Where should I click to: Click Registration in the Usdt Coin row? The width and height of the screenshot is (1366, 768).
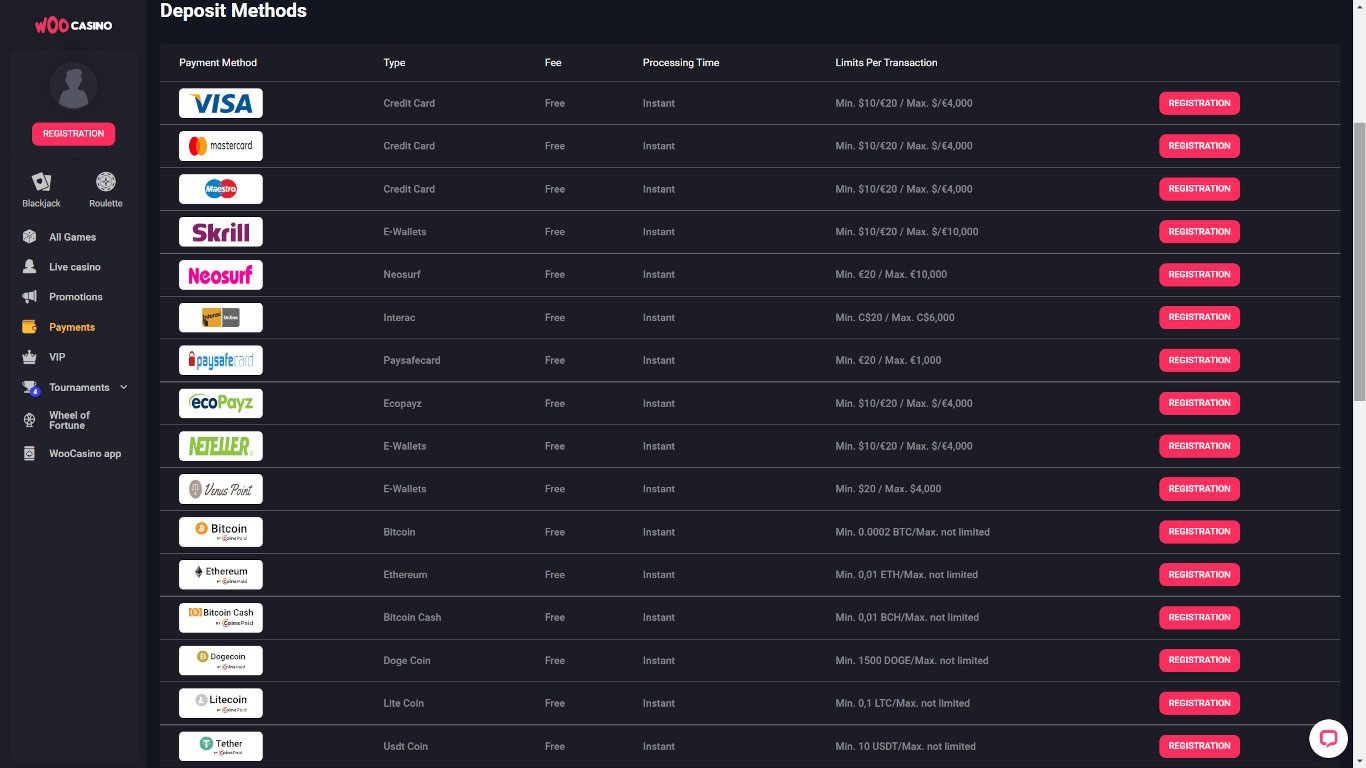pos(1199,746)
